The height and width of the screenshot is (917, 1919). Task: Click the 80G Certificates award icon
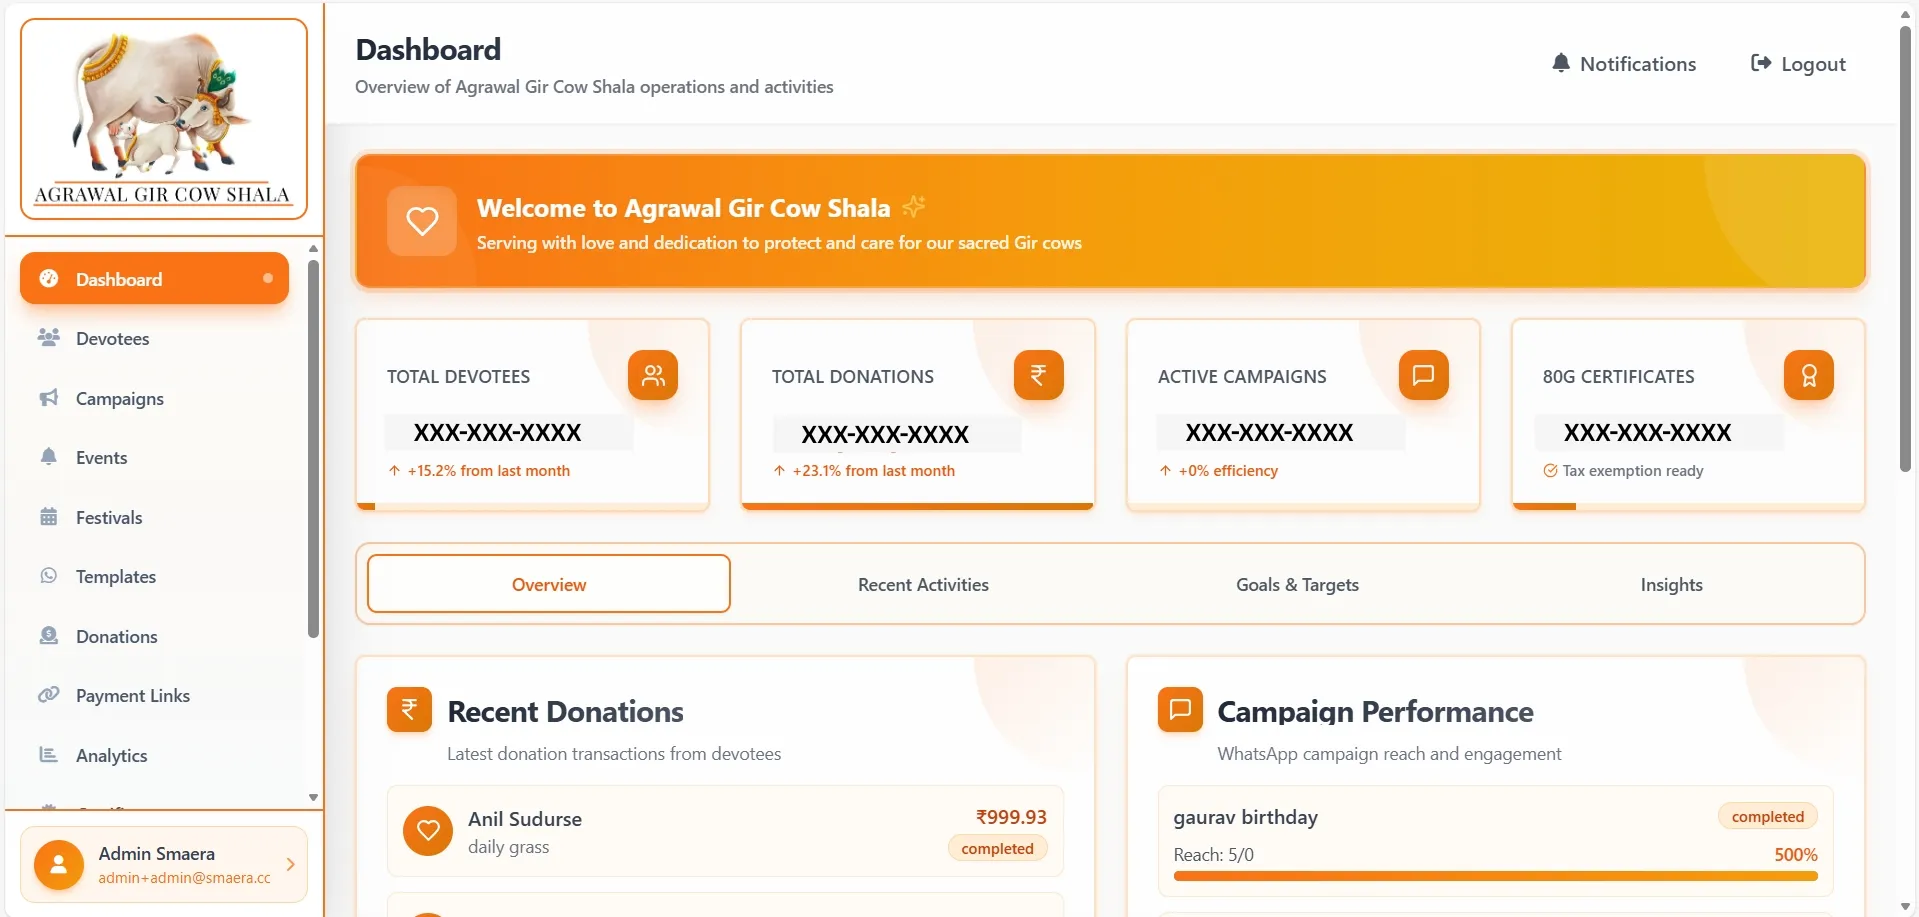pos(1808,375)
